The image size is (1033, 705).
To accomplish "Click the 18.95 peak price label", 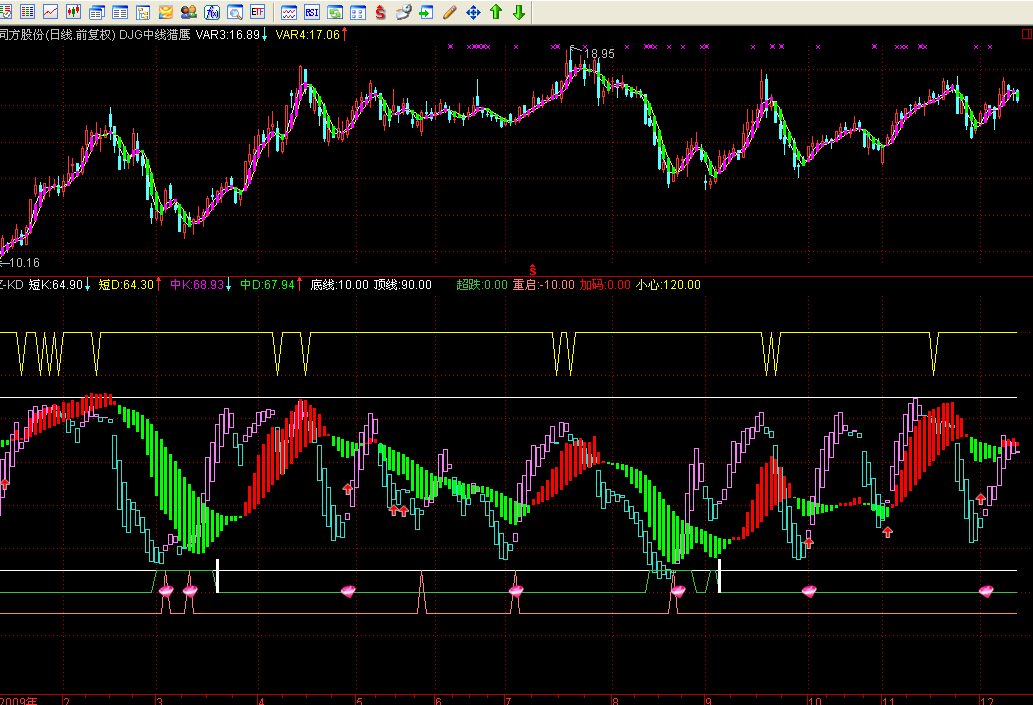I will [598, 53].
